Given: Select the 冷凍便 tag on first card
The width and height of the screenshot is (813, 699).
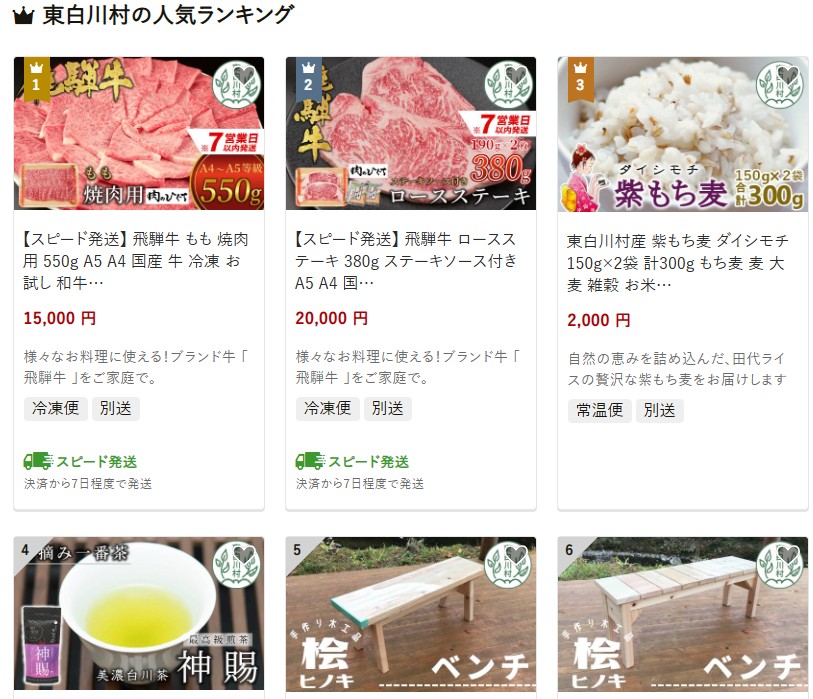Looking at the screenshot, I should [55, 408].
